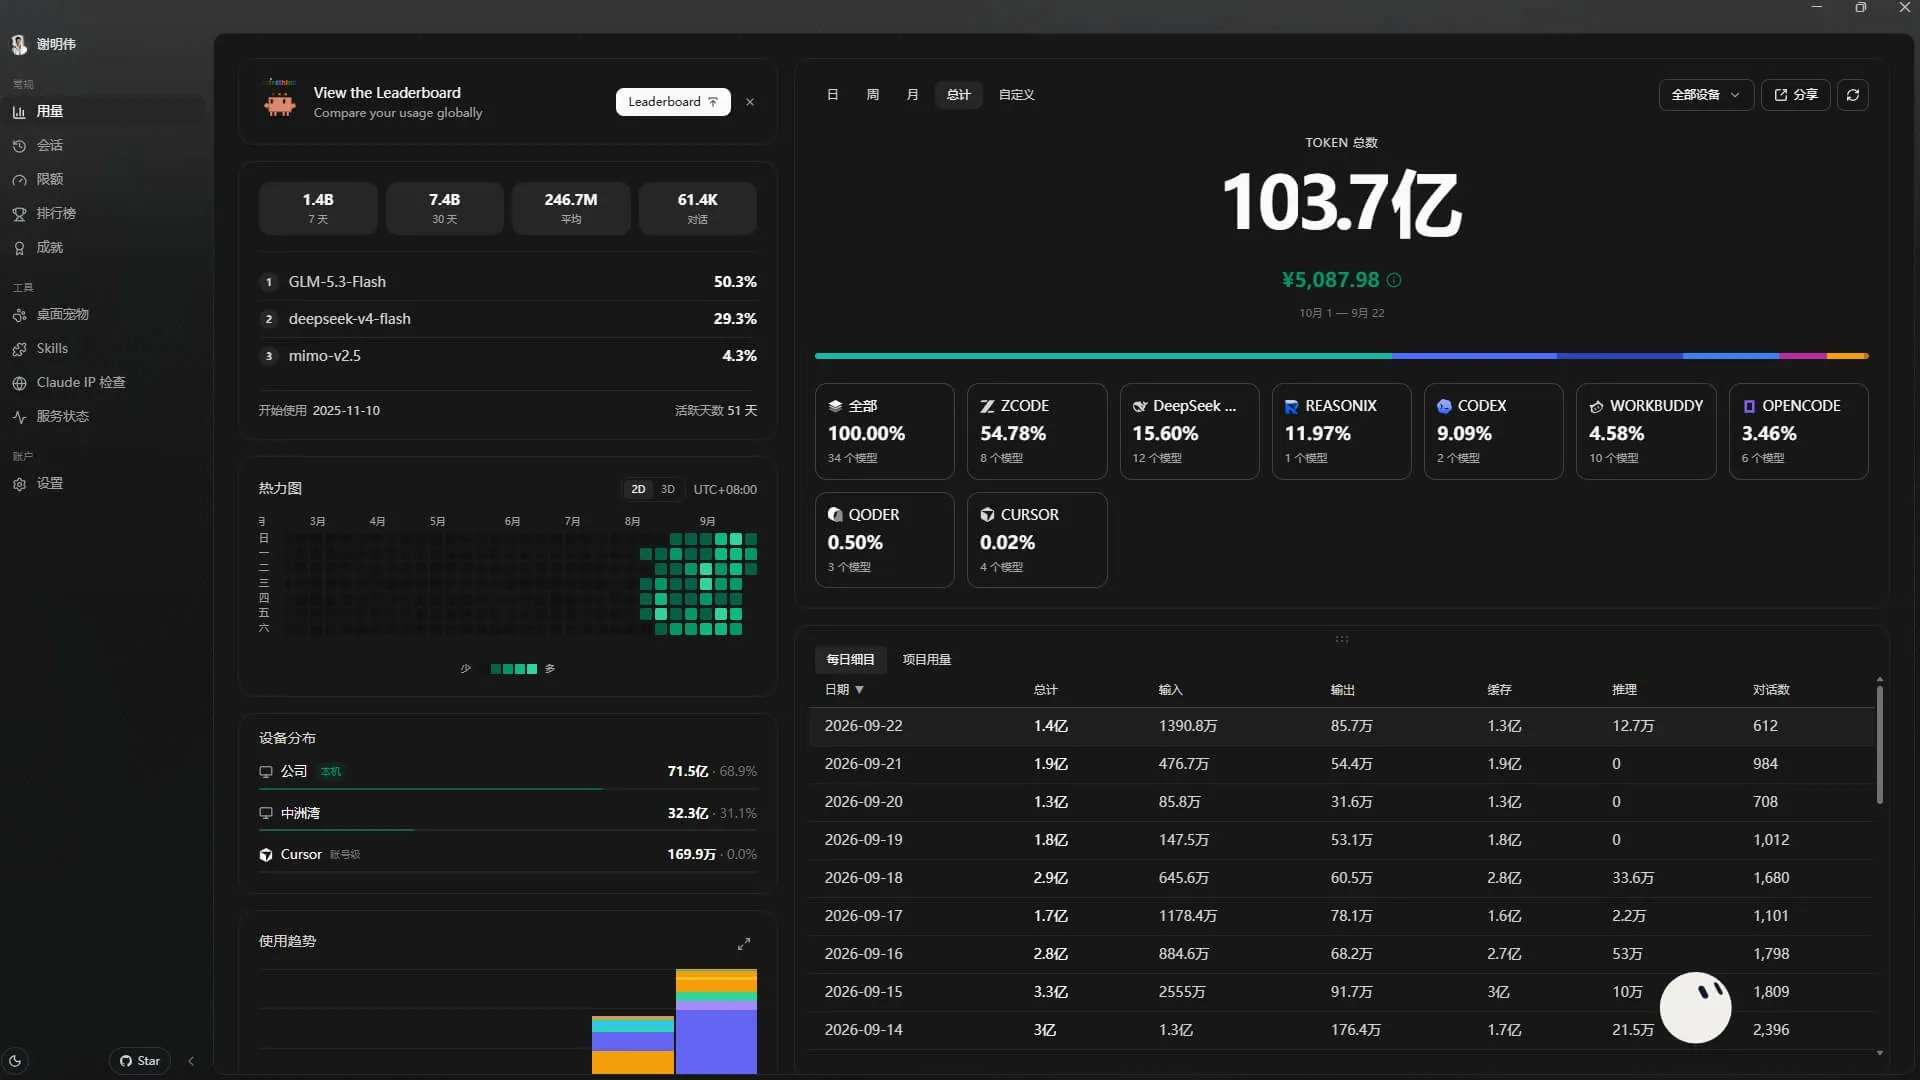Click the refresh icon button top right
The height and width of the screenshot is (1080, 1920).
pyautogui.click(x=1852, y=95)
